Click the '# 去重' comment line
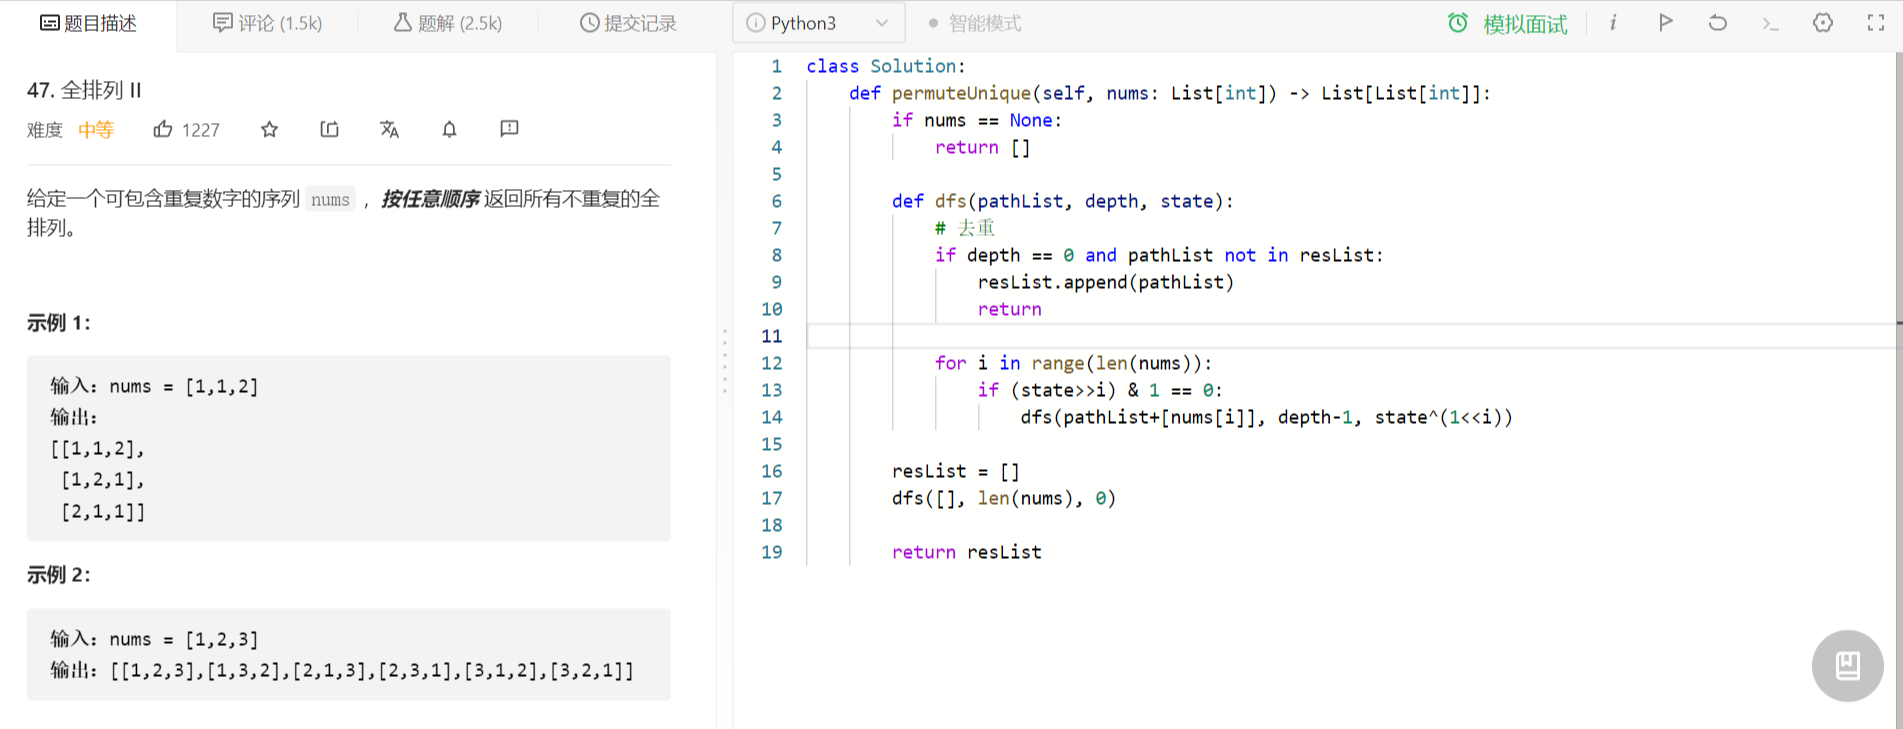1903x729 pixels. pos(965,228)
